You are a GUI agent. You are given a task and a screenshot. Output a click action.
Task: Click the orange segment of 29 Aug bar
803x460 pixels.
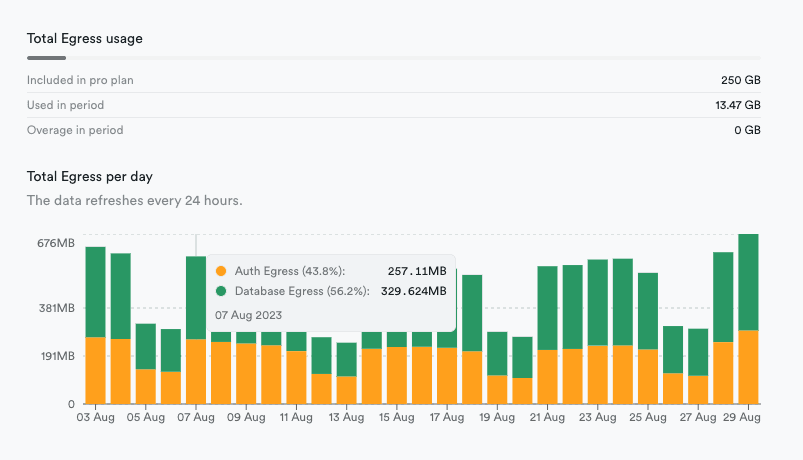pyautogui.click(x=748, y=367)
